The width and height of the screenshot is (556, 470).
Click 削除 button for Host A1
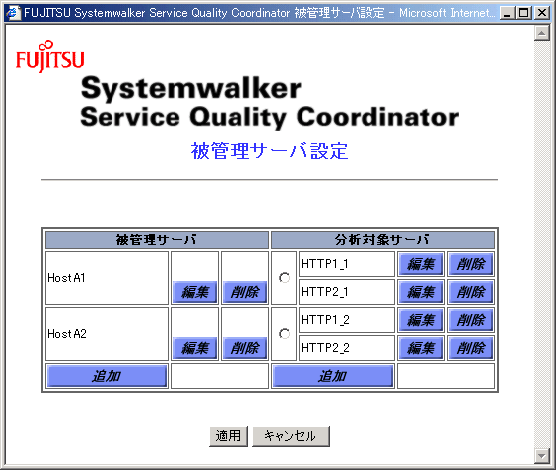point(245,292)
